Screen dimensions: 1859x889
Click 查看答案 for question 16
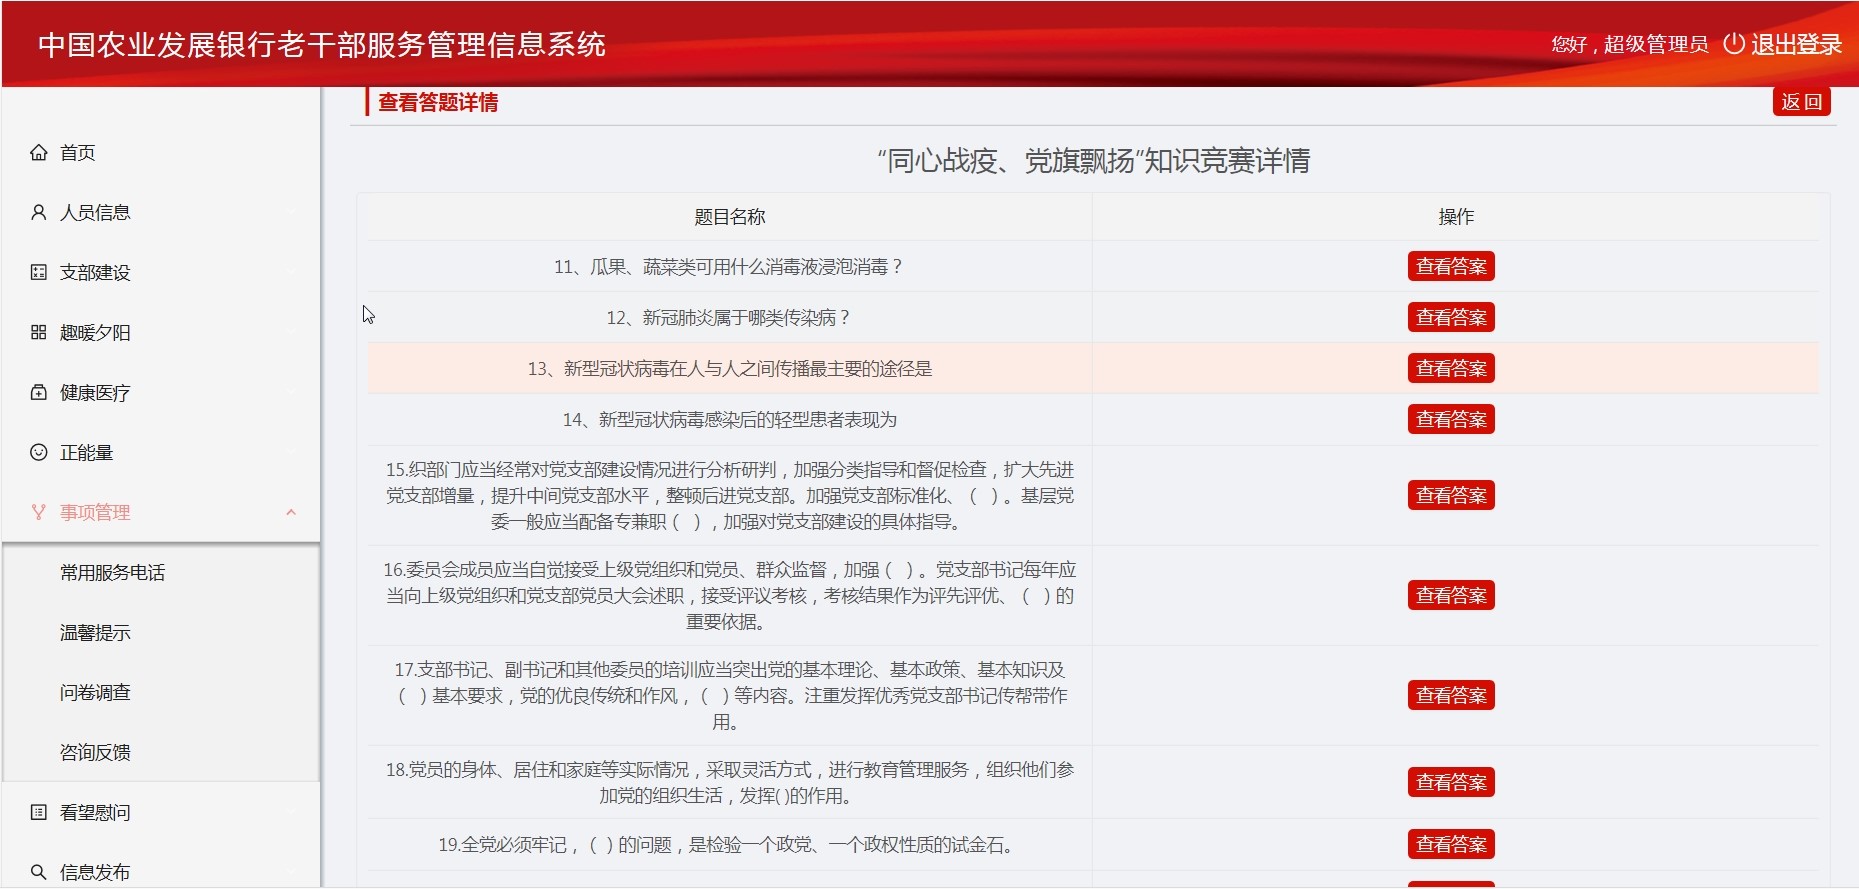tap(1451, 595)
